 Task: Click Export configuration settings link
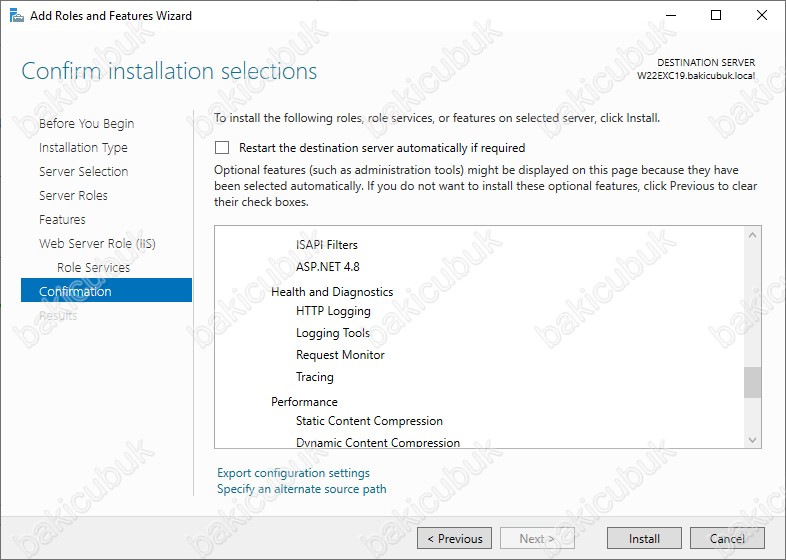pyautogui.click(x=293, y=473)
